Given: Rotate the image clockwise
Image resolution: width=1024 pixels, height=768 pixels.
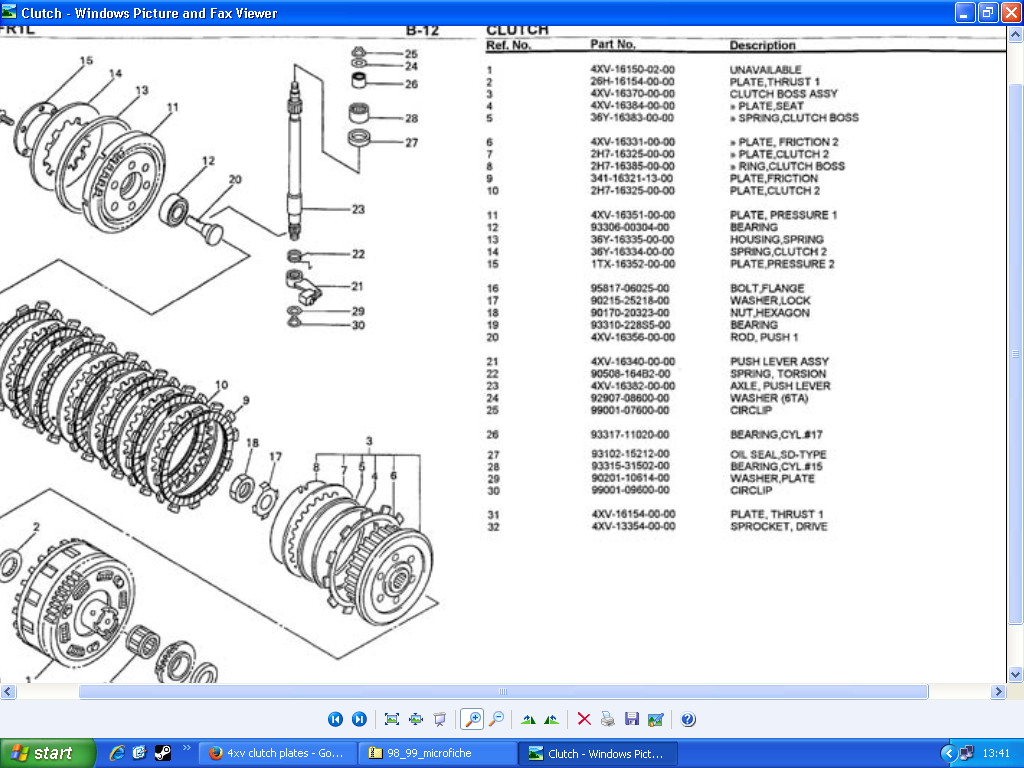Looking at the screenshot, I should (x=528, y=719).
